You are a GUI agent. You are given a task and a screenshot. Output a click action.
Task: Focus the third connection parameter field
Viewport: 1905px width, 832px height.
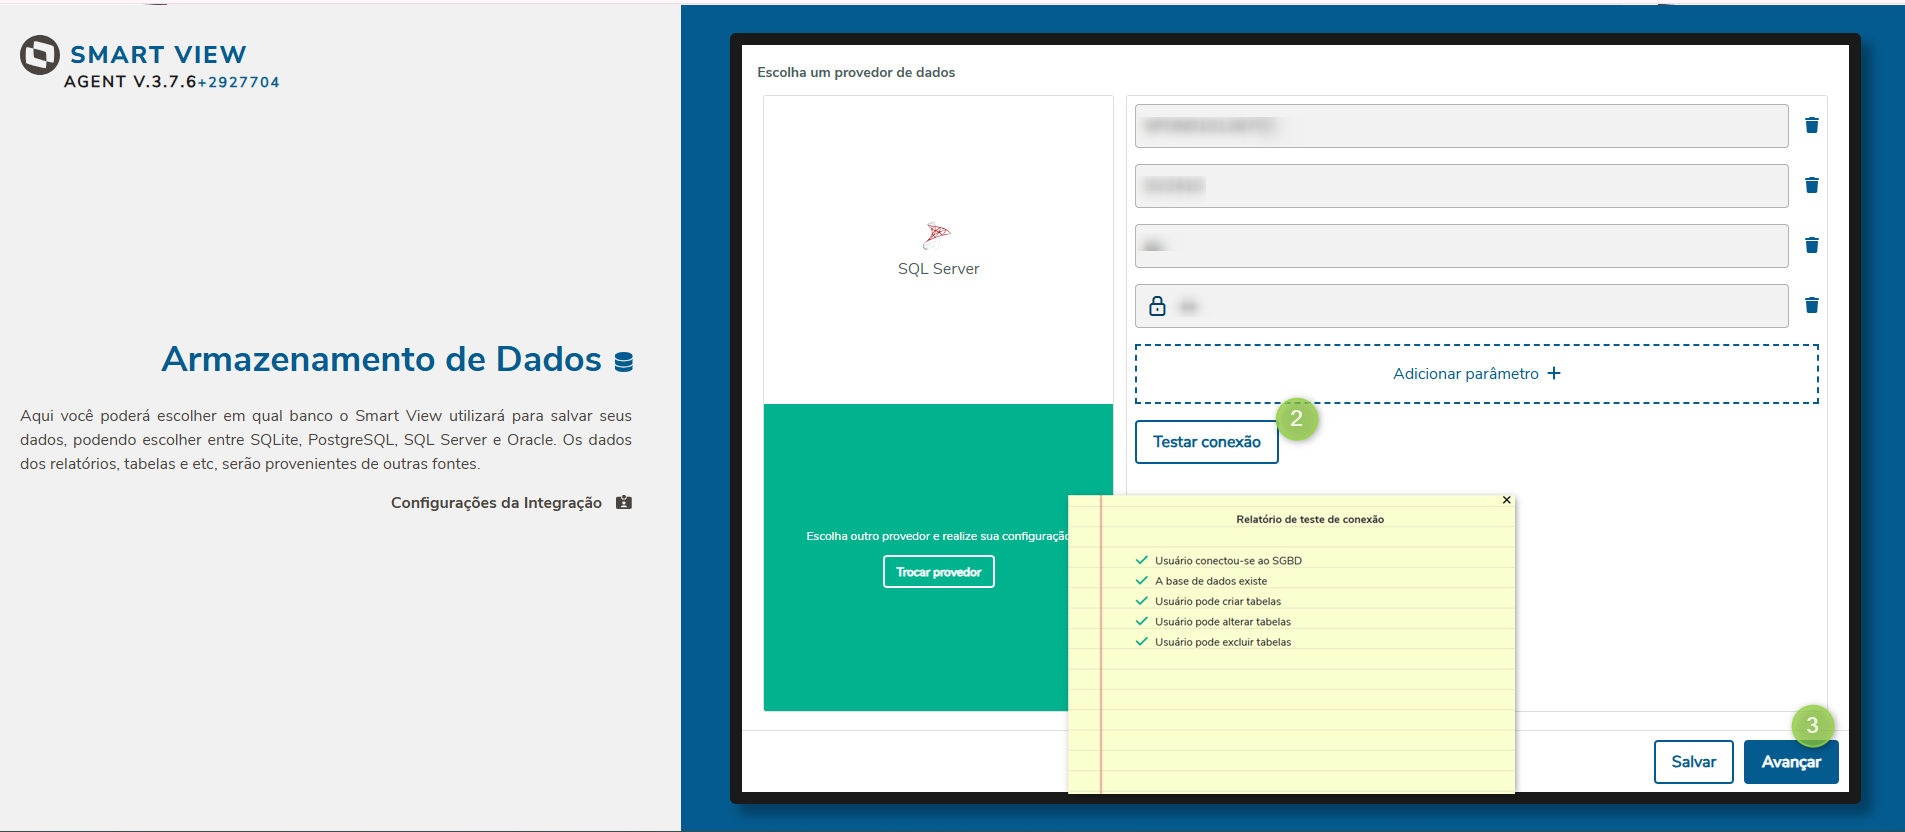(1461, 246)
